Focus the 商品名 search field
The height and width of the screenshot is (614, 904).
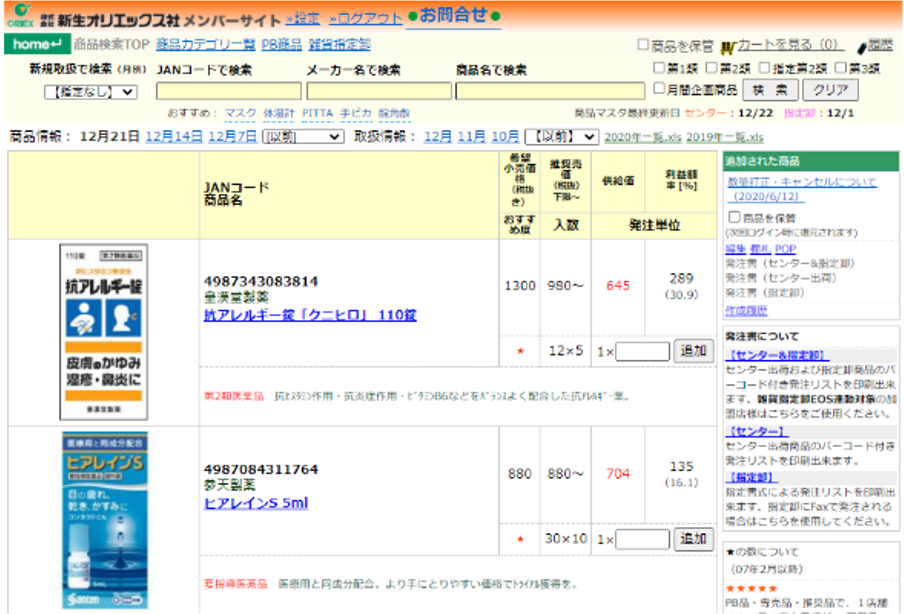tap(550, 91)
